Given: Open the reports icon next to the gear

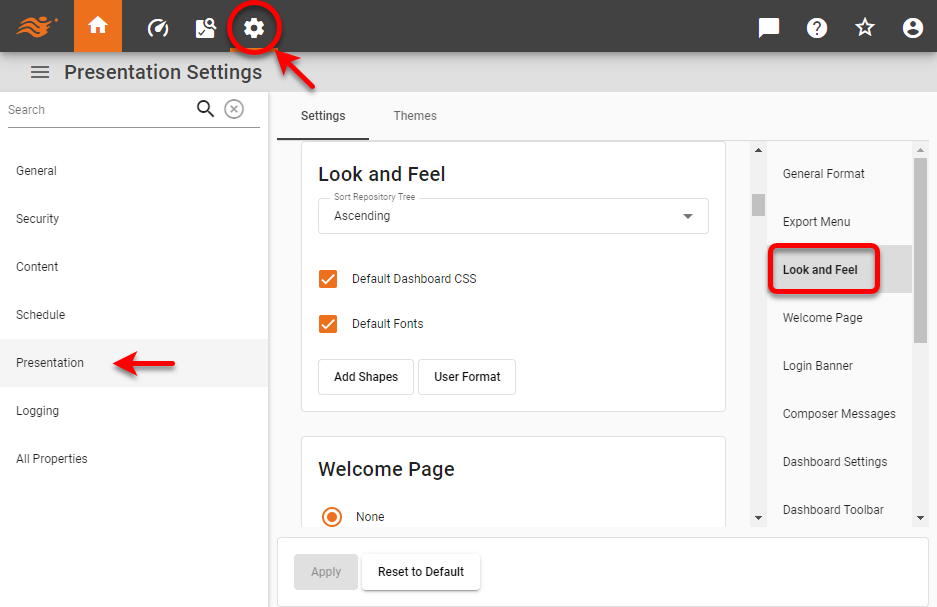Looking at the screenshot, I should 206,28.
